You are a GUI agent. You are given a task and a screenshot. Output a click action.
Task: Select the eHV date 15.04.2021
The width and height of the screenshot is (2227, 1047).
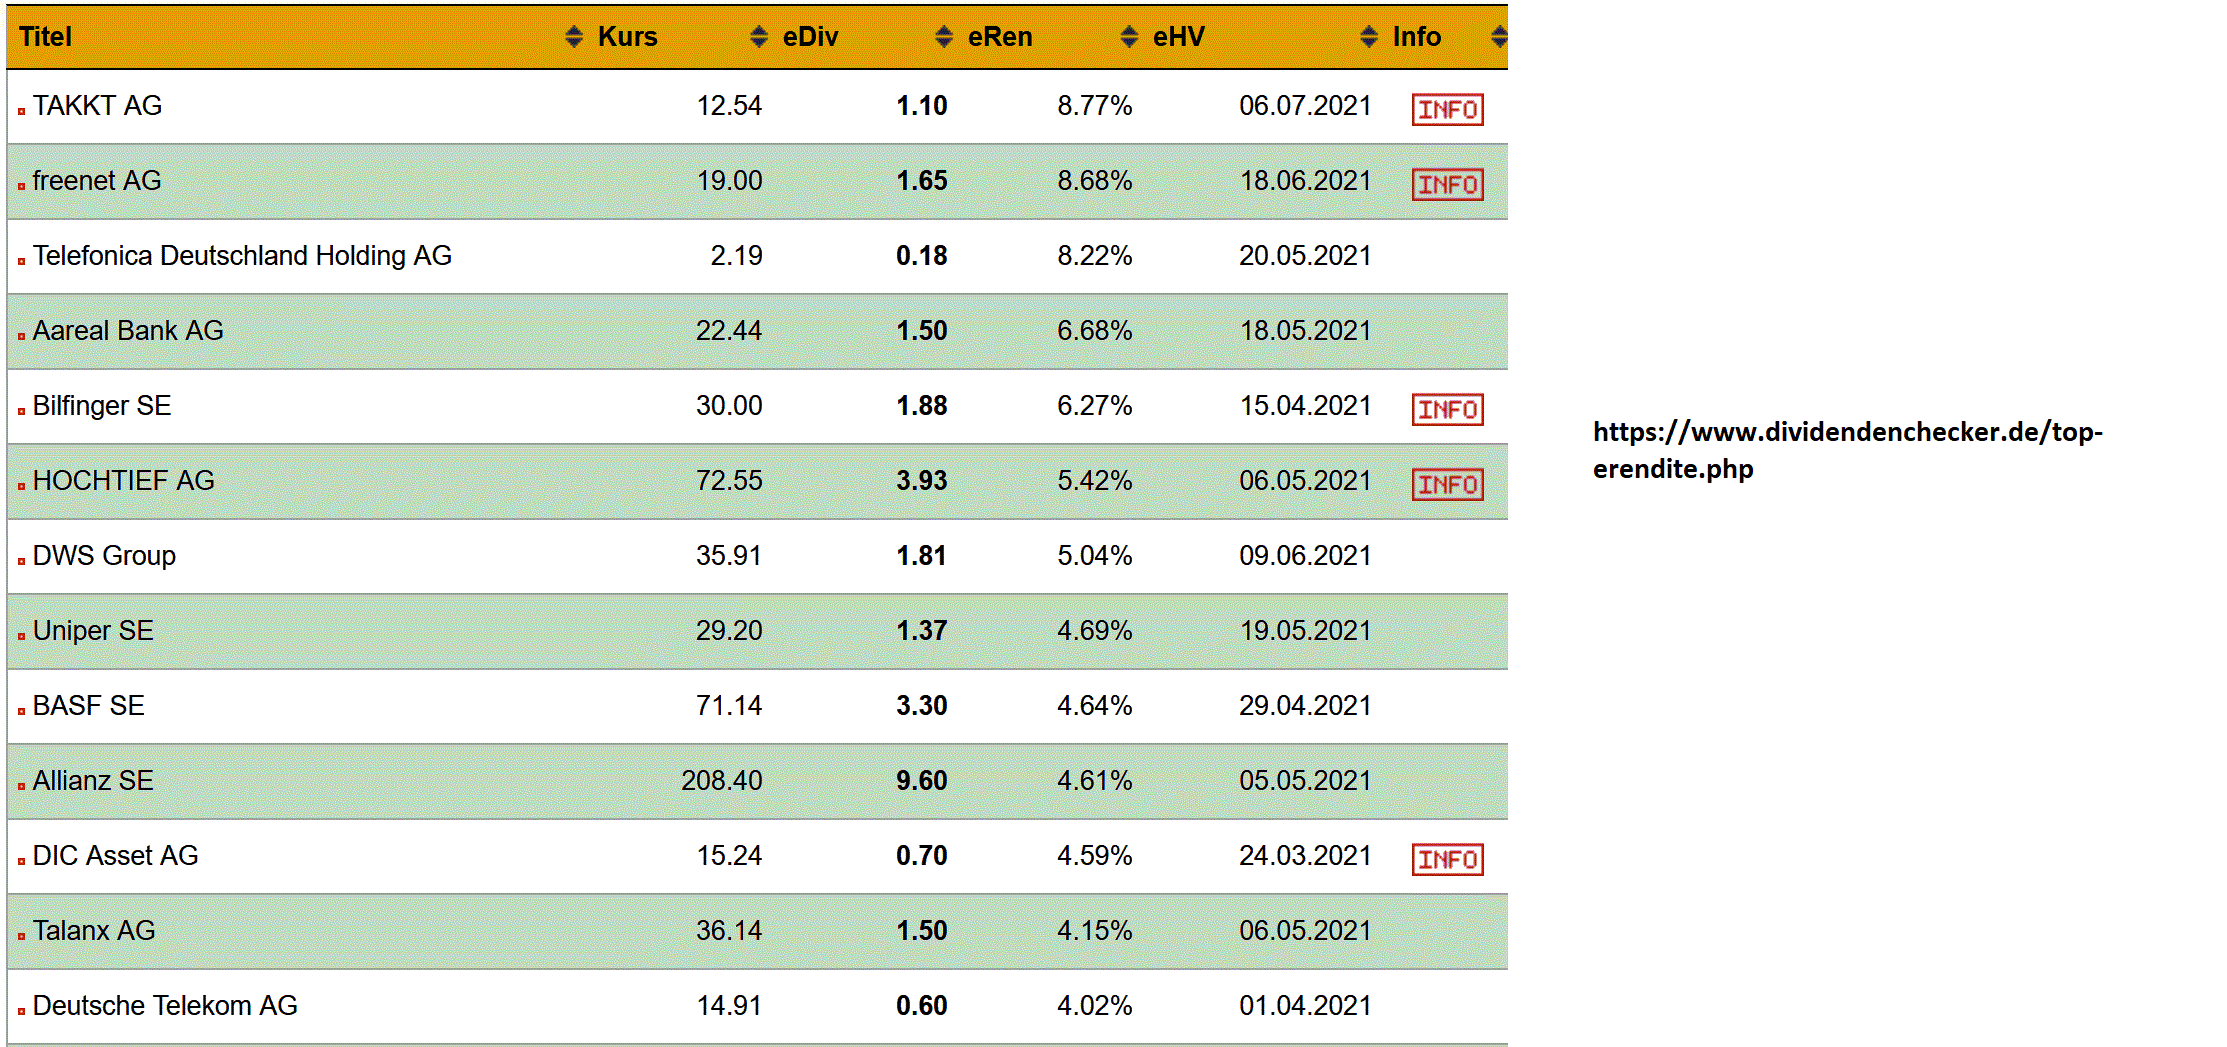click(1305, 406)
